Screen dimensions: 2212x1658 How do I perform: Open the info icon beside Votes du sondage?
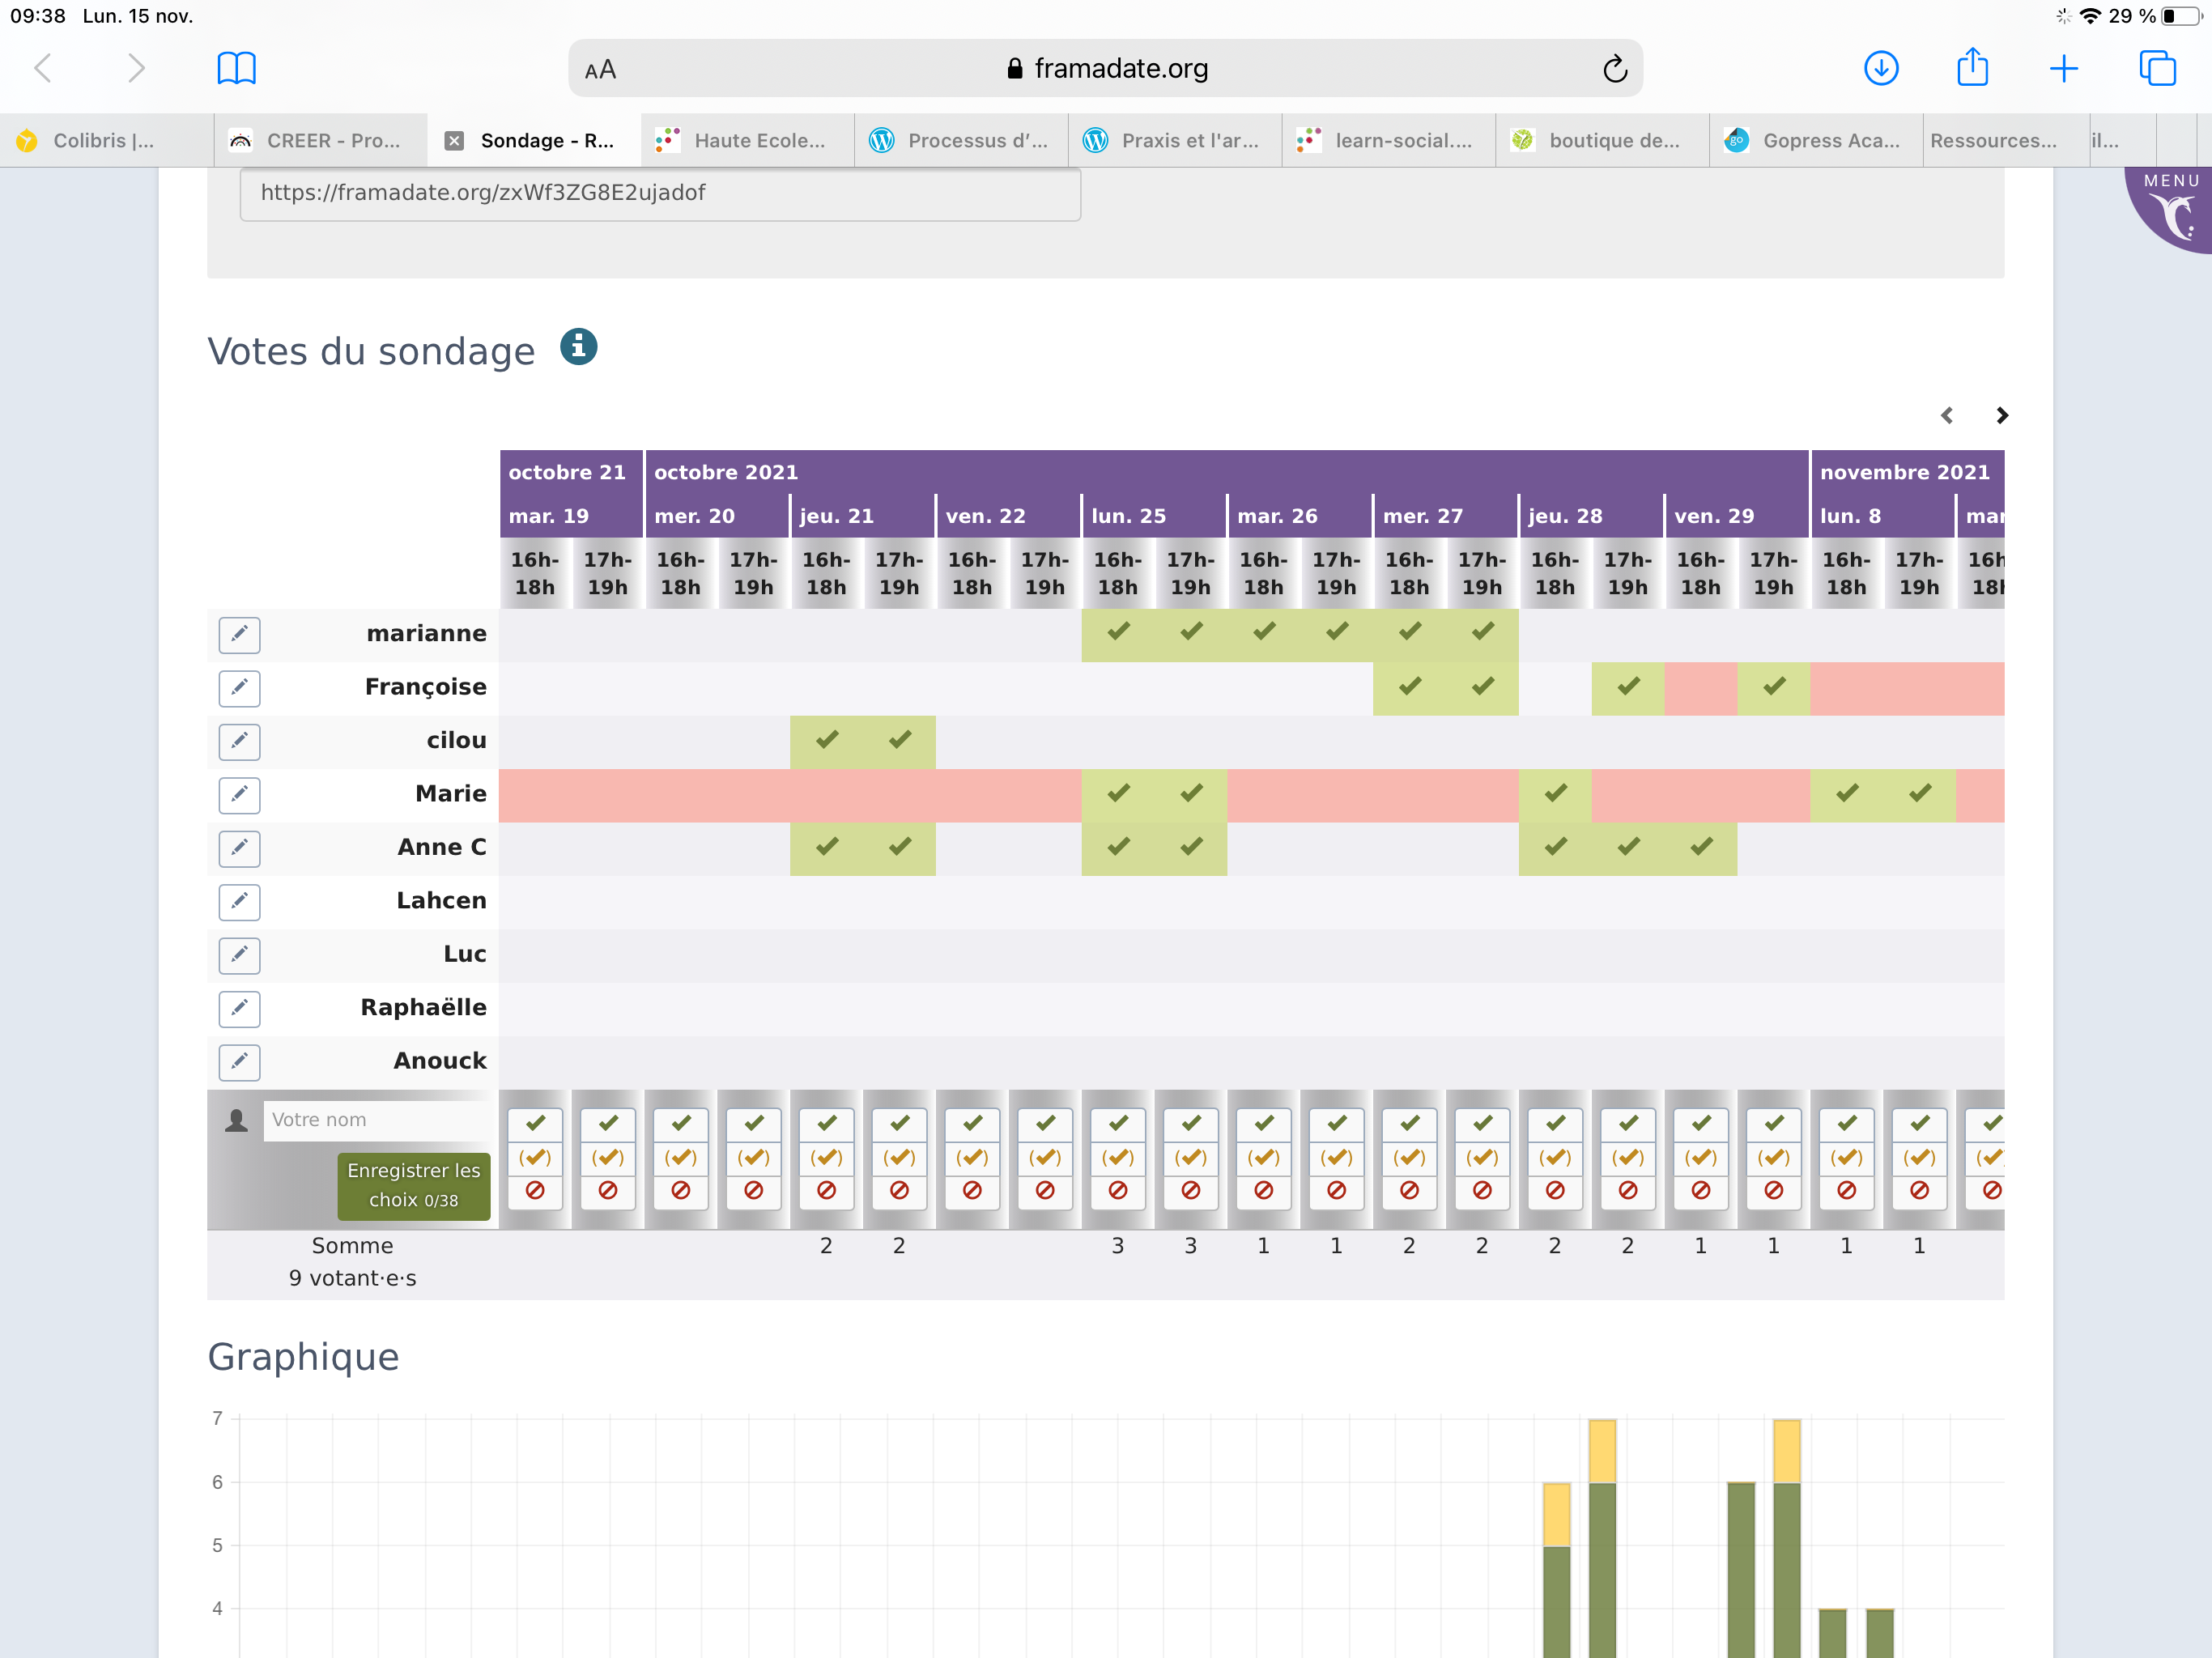pyautogui.click(x=578, y=347)
